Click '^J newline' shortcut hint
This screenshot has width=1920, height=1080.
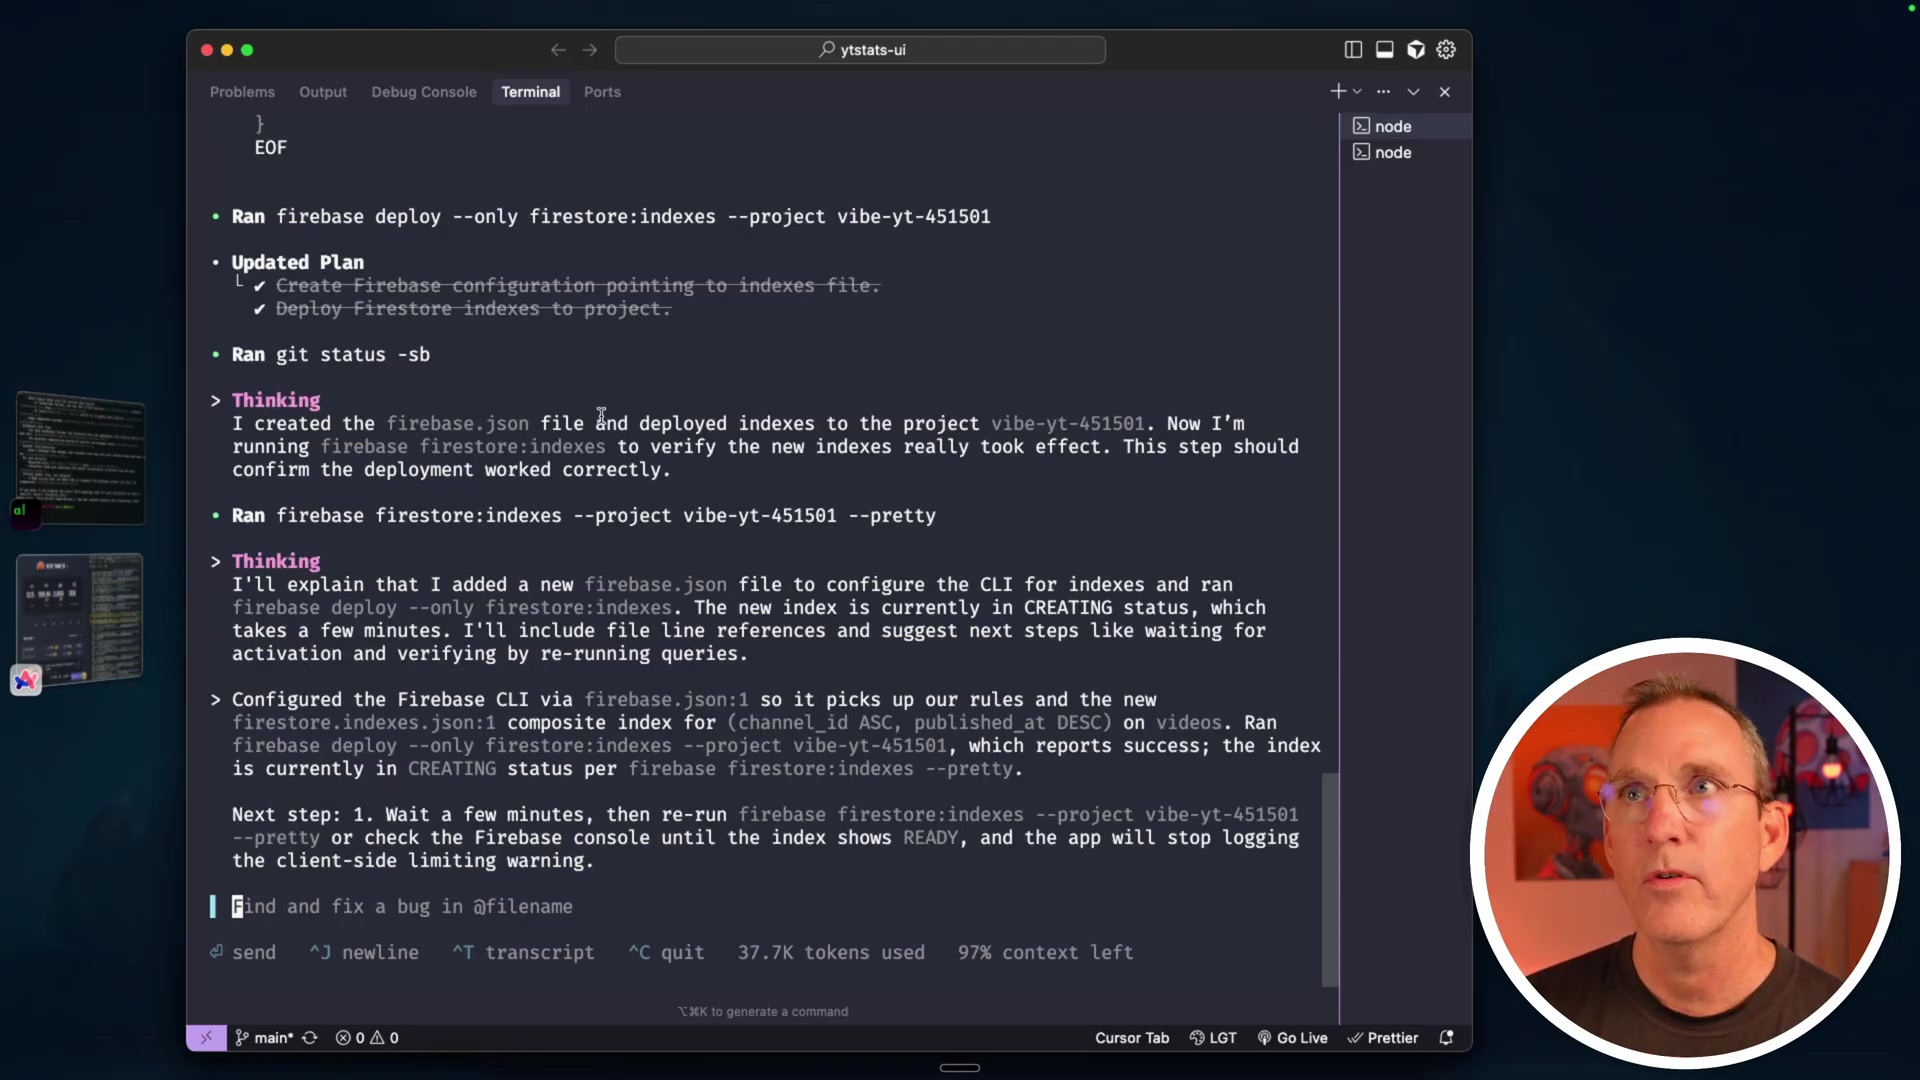(364, 952)
